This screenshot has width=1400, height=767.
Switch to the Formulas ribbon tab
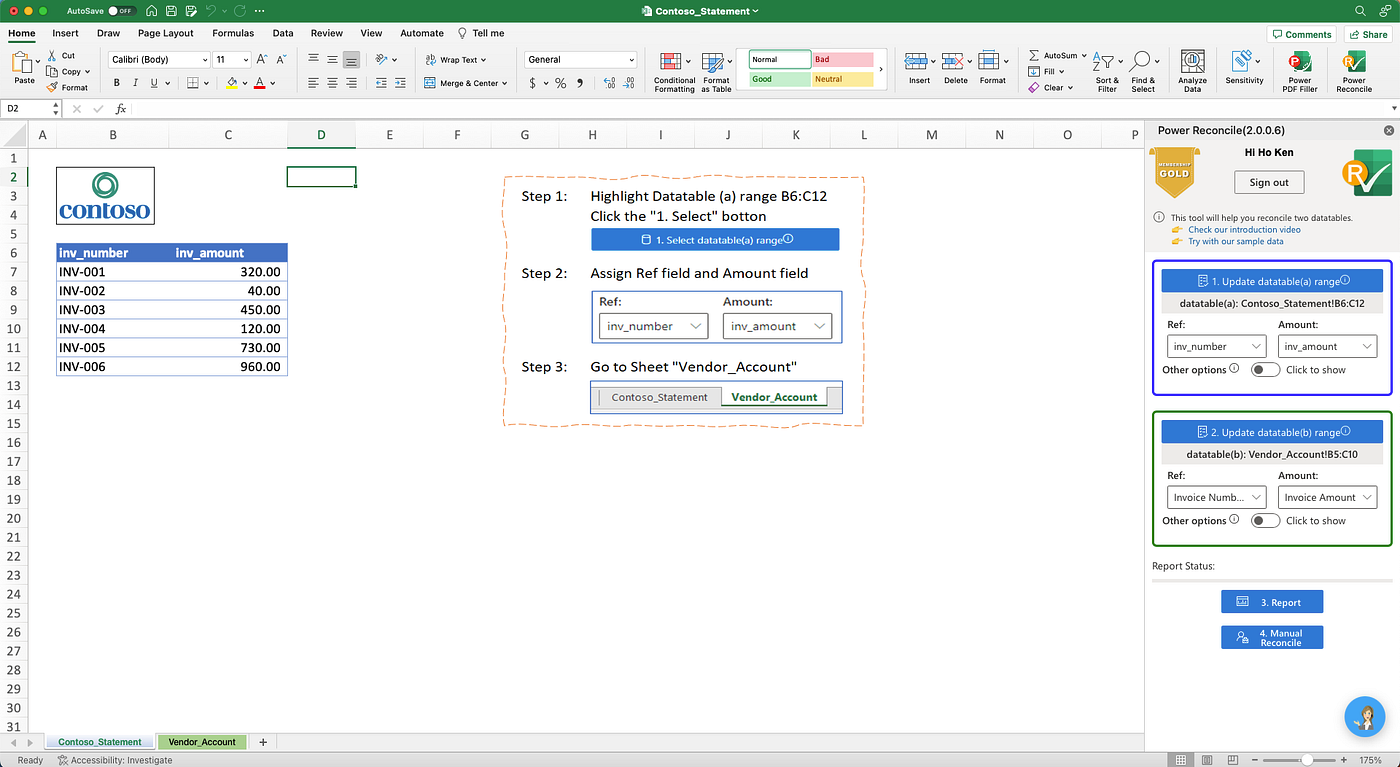[x=233, y=33]
